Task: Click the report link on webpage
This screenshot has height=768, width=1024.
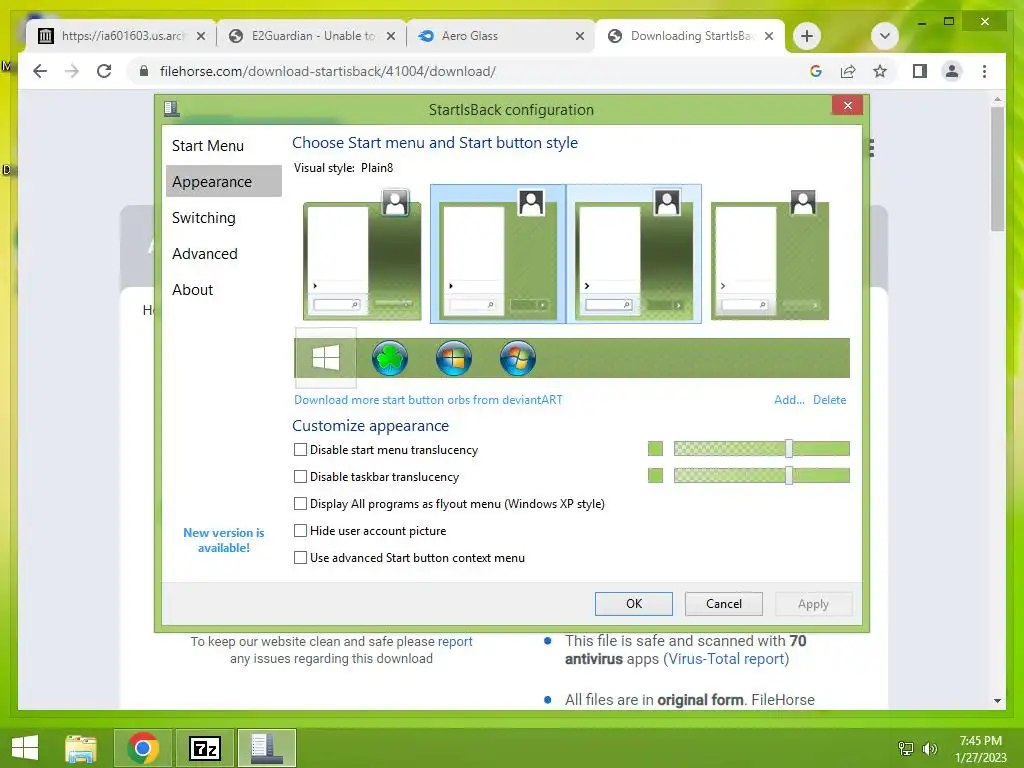Action: 455,641
